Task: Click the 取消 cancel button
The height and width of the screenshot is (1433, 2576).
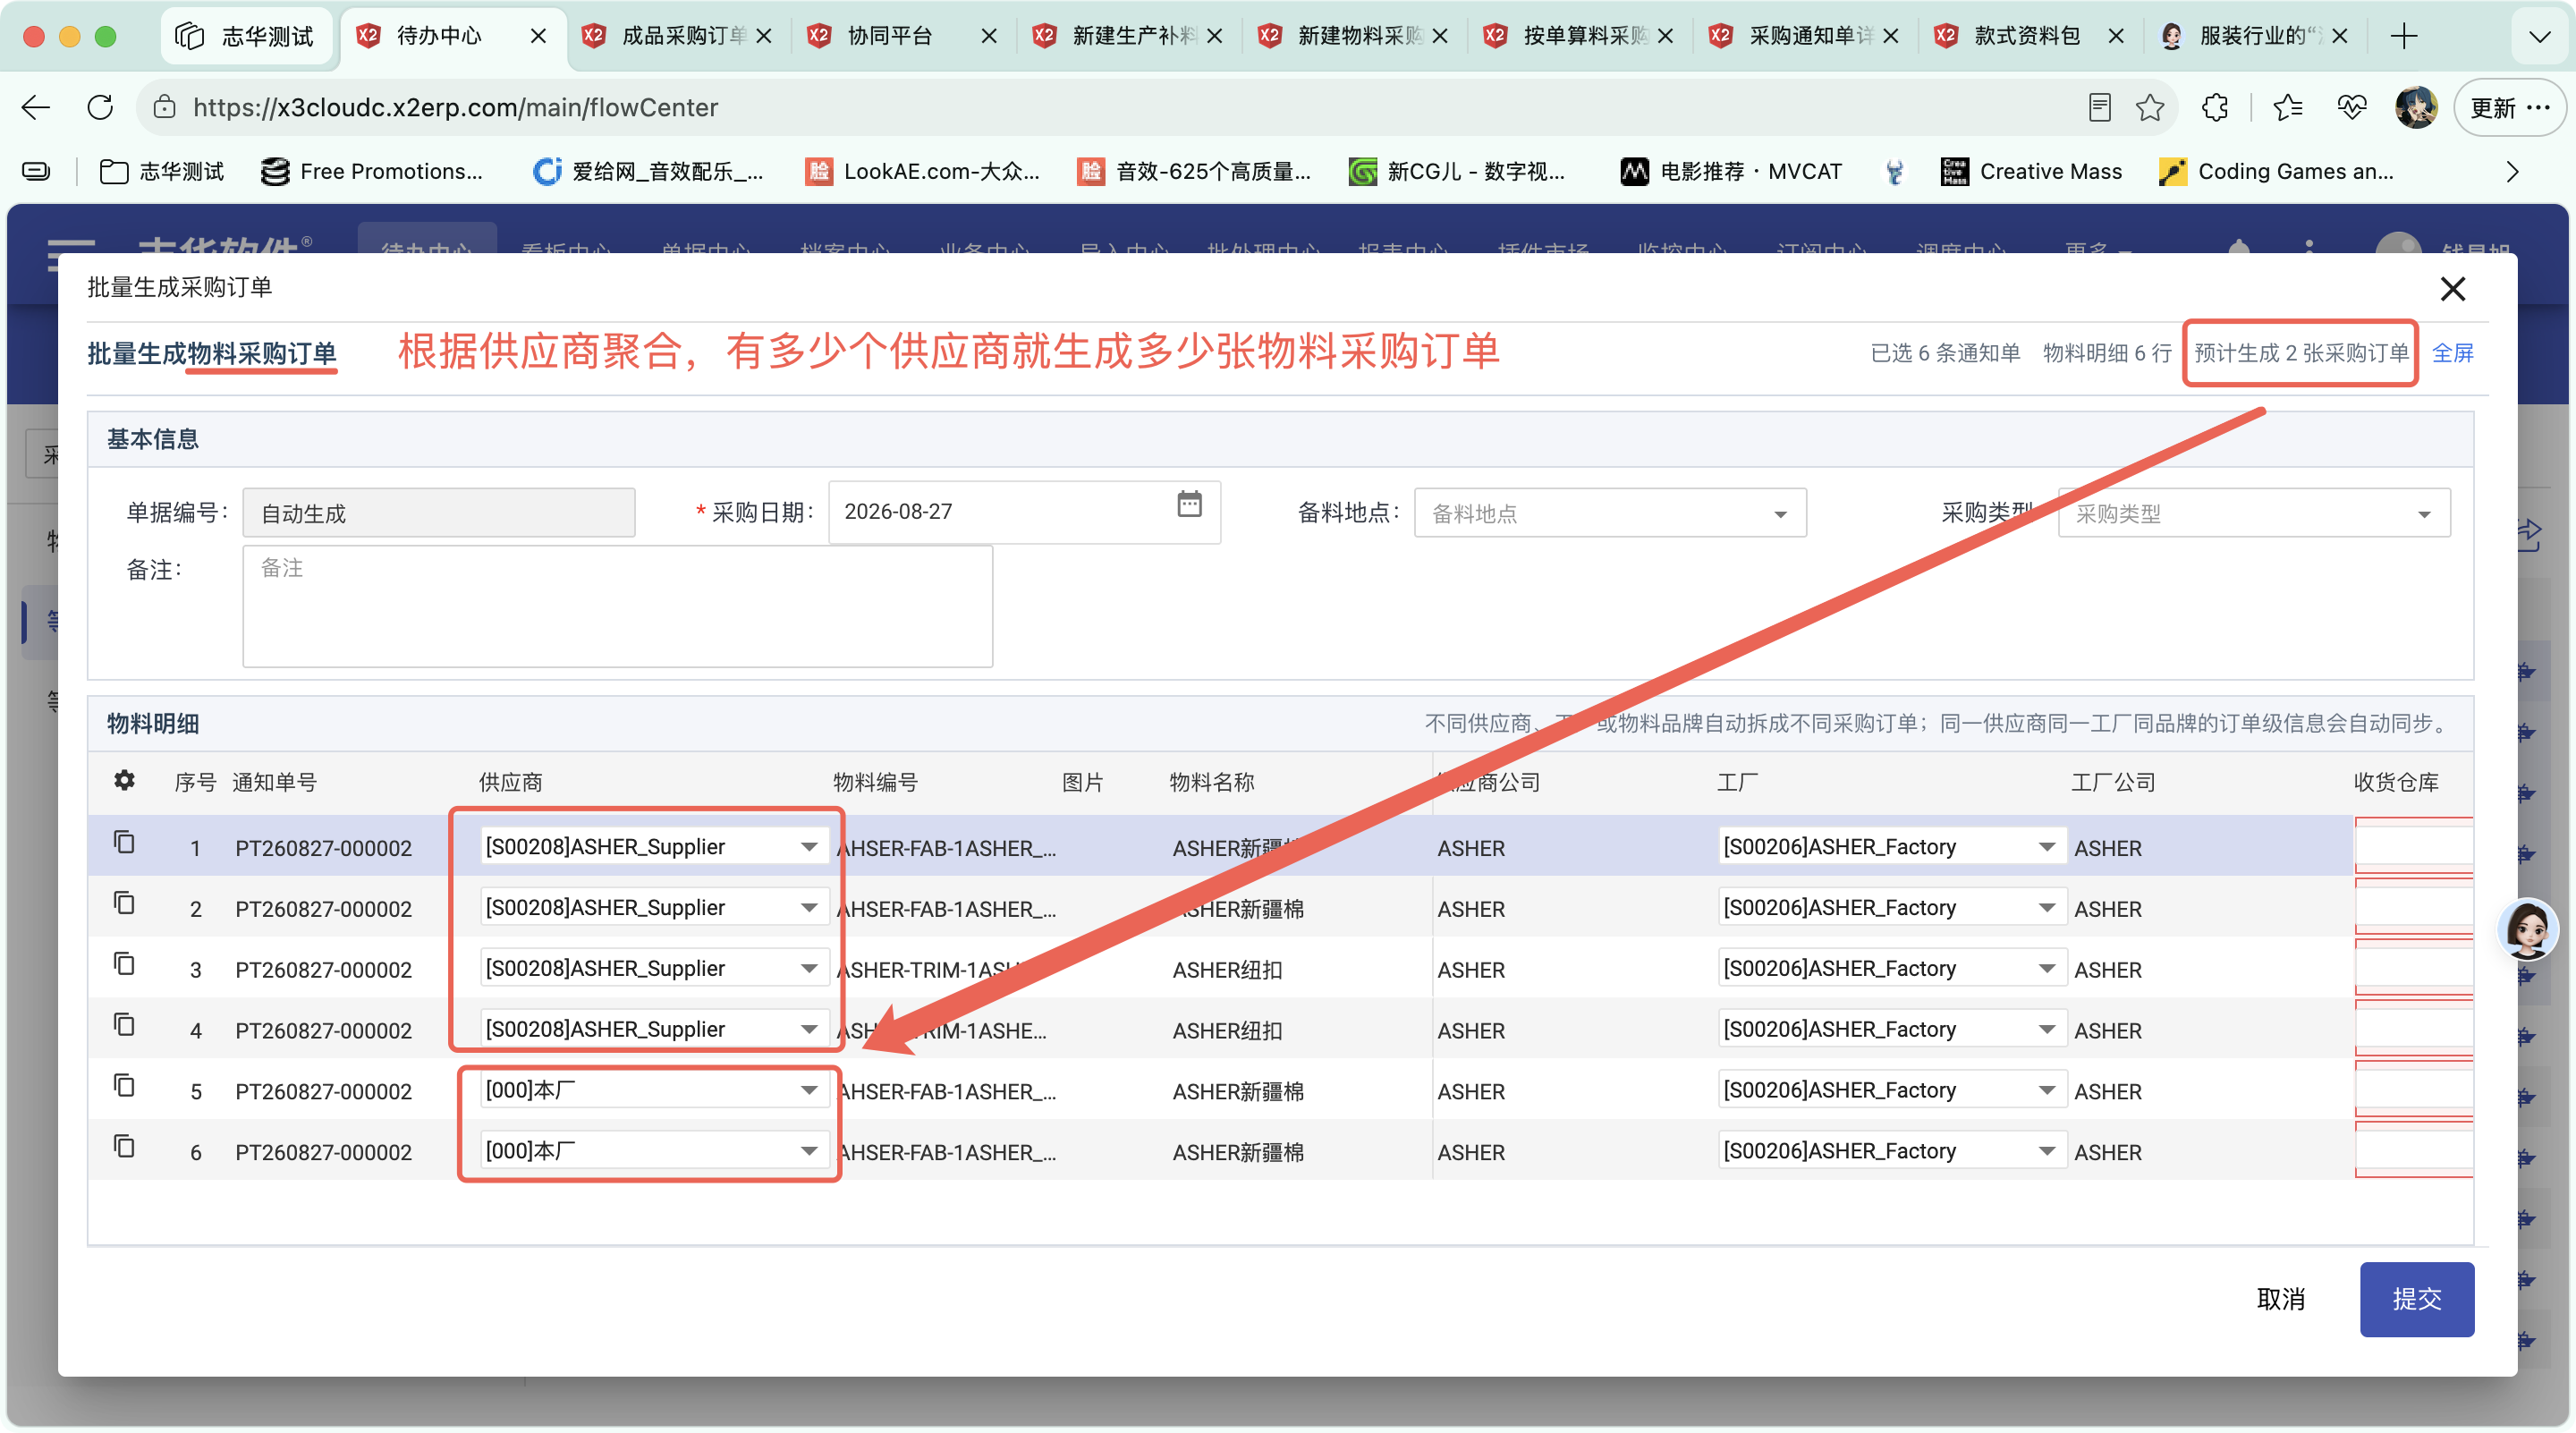Action: 2280,1299
